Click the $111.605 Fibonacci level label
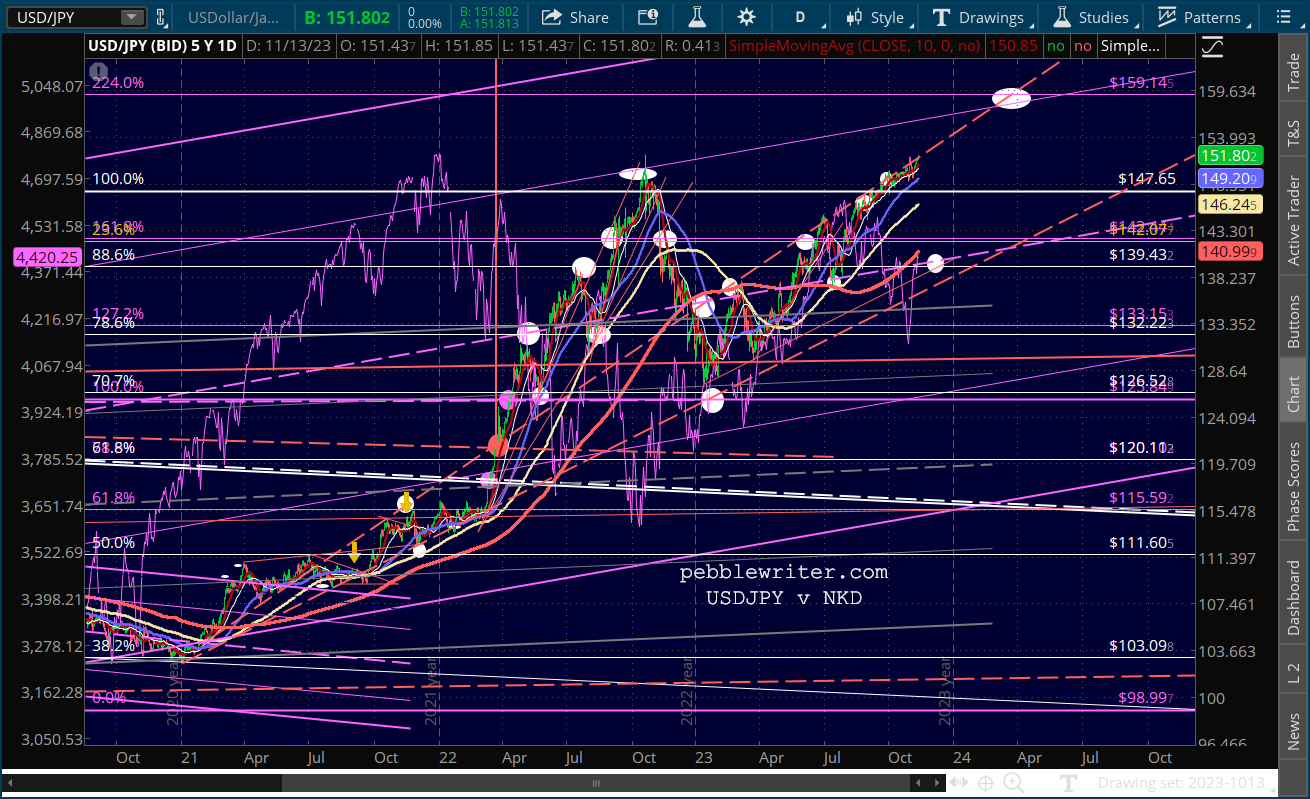Image resolution: width=1310 pixels, height=799 pixels. pyautogui.click(x=1141, y=543)
